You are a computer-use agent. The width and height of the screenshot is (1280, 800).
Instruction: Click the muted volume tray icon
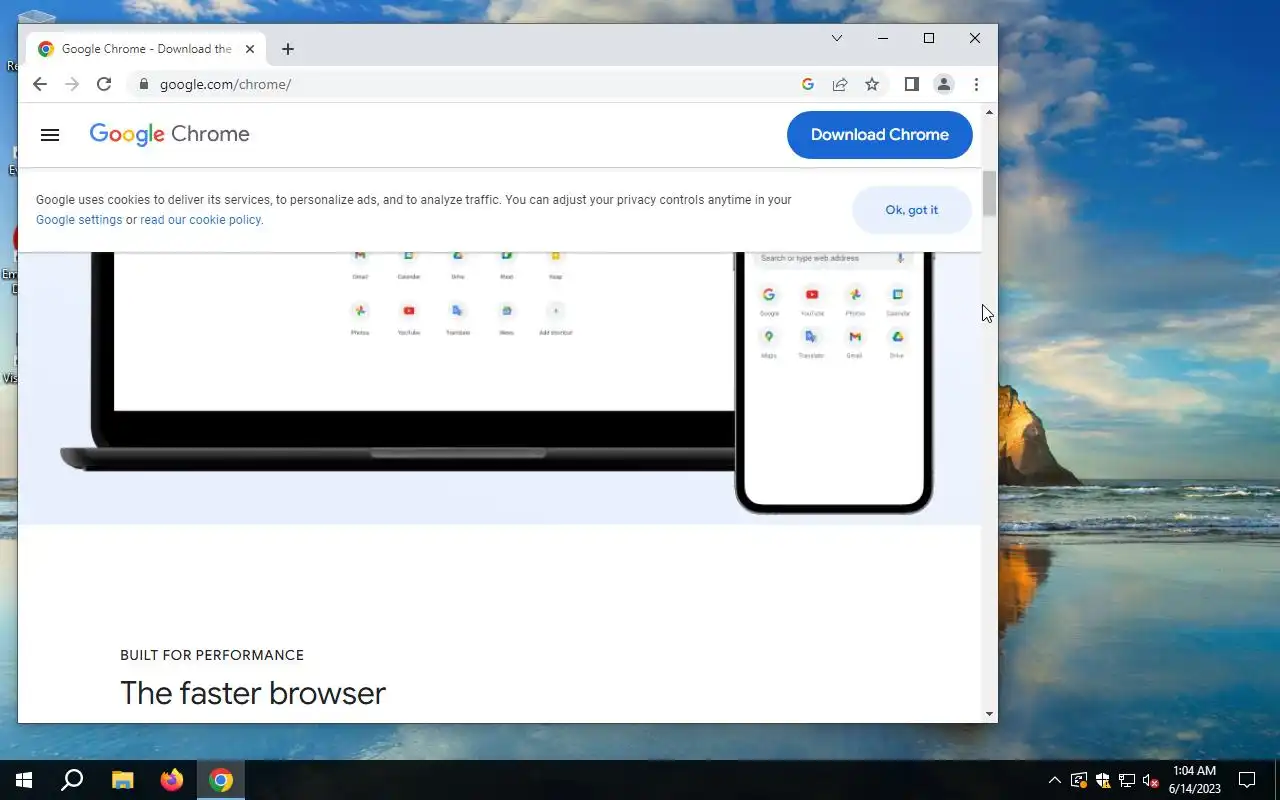[x=1151, y=780]
